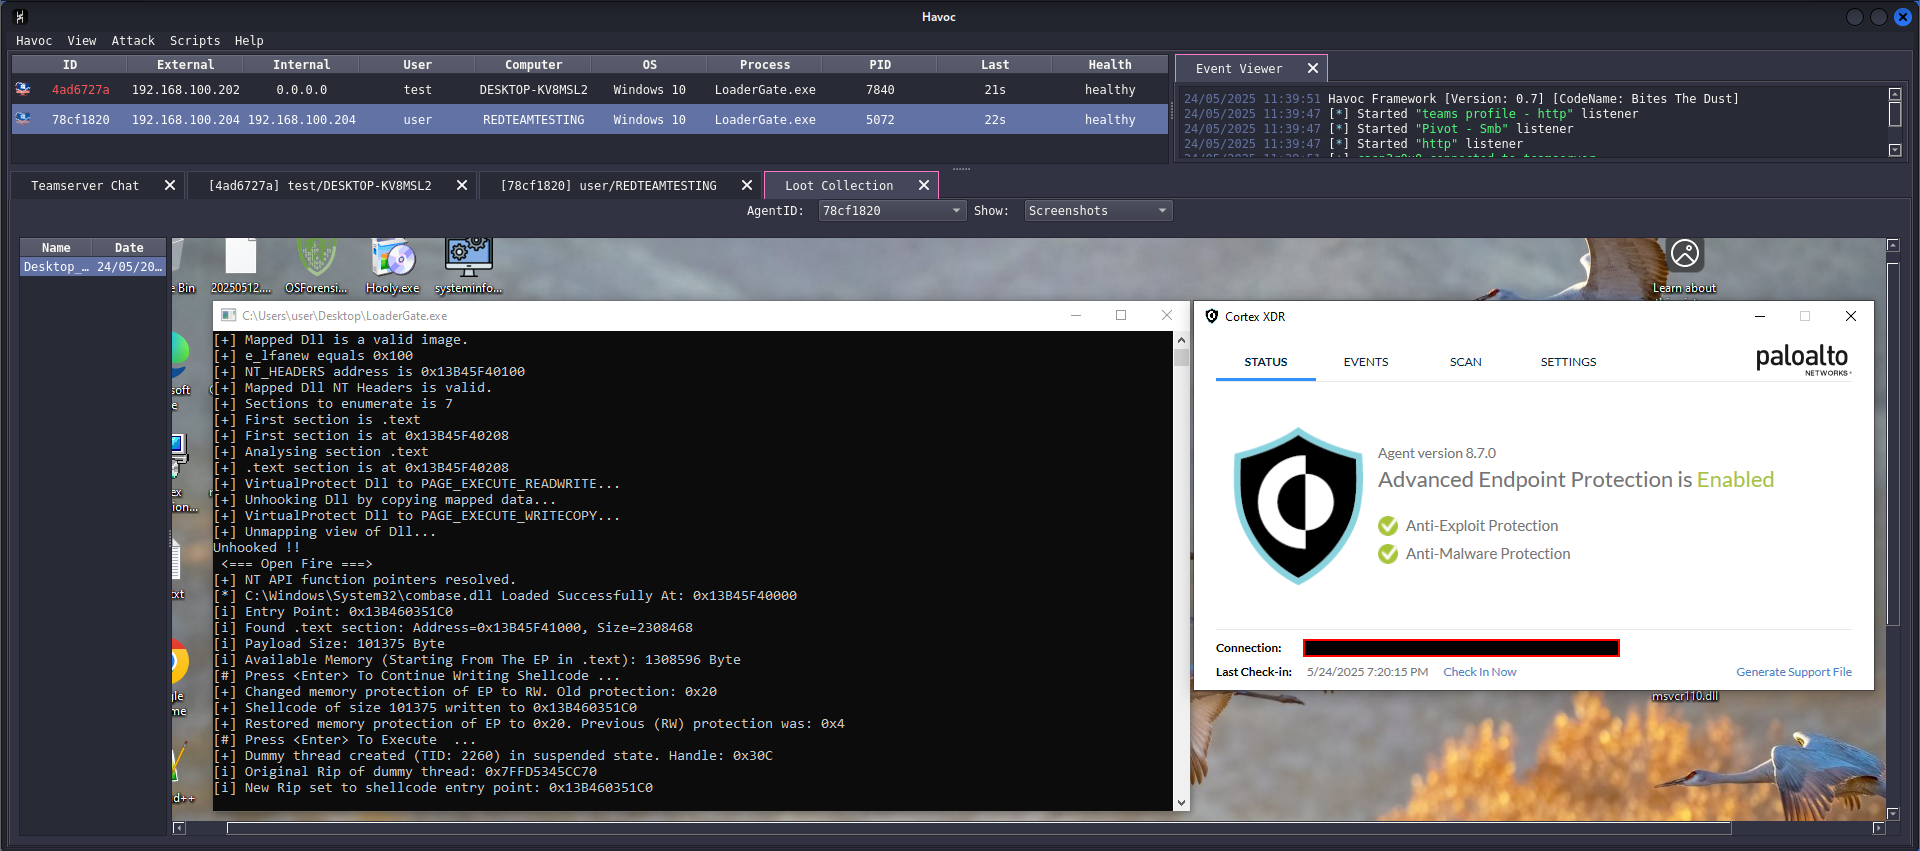Select agent 4ad6727a session row icon
This screenshot has height=851, width=1920.
[x=23, y=89]
